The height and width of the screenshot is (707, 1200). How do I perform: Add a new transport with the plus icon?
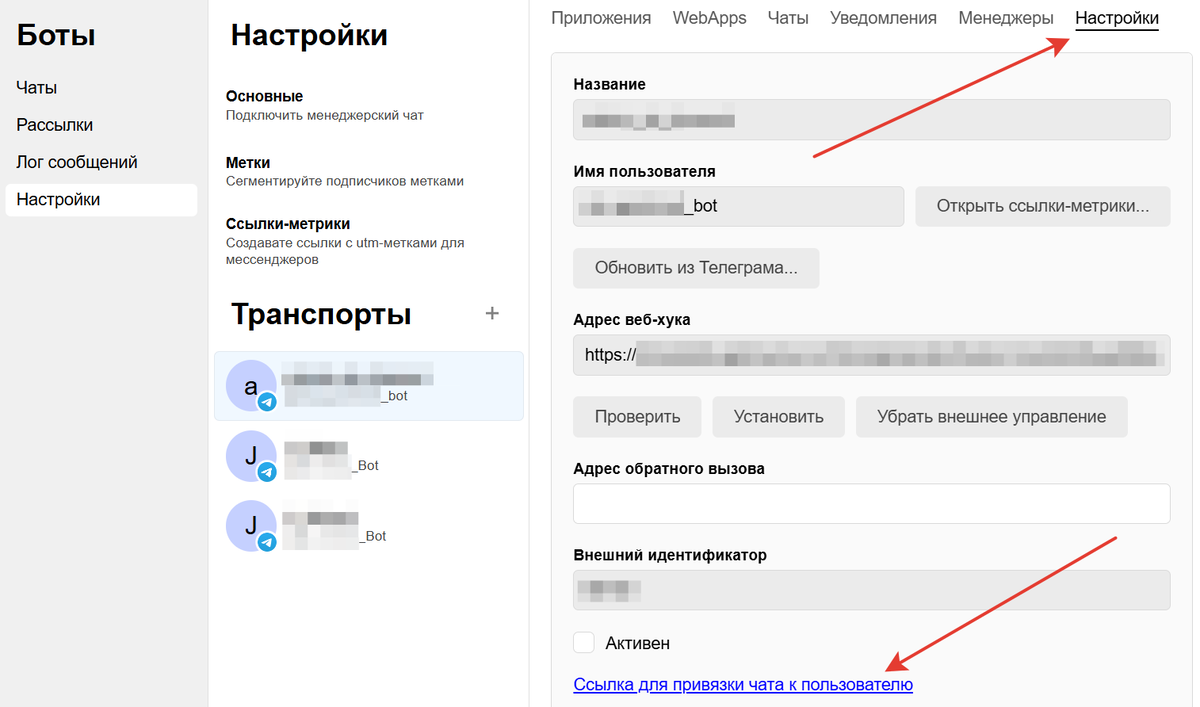click(492, 314)
